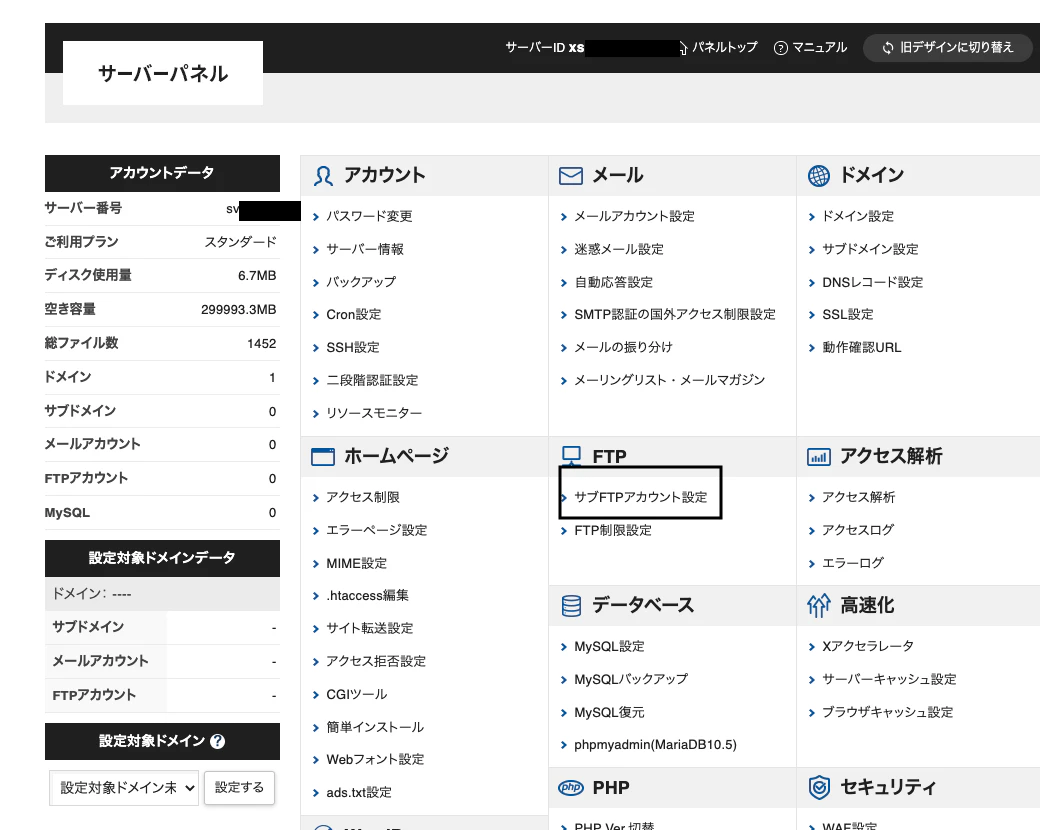This screenshot has height=830, width=1040.
Task: Click the メール envelope icon
Action: pyautogui.click(x=570, y=176)
